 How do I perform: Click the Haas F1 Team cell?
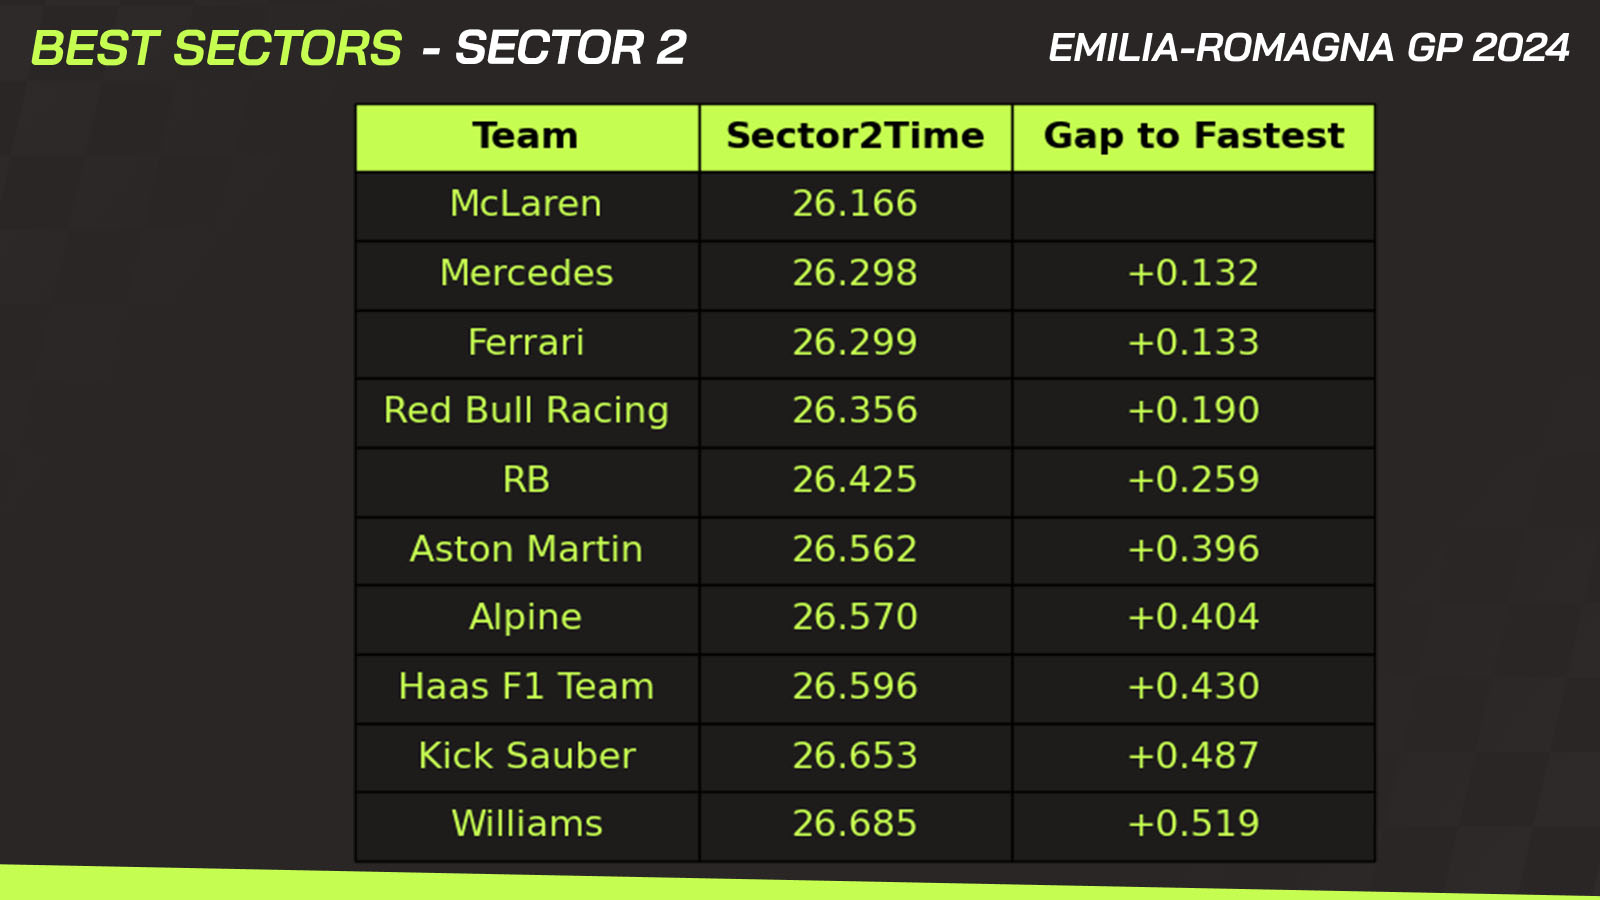tap(527, 688)
